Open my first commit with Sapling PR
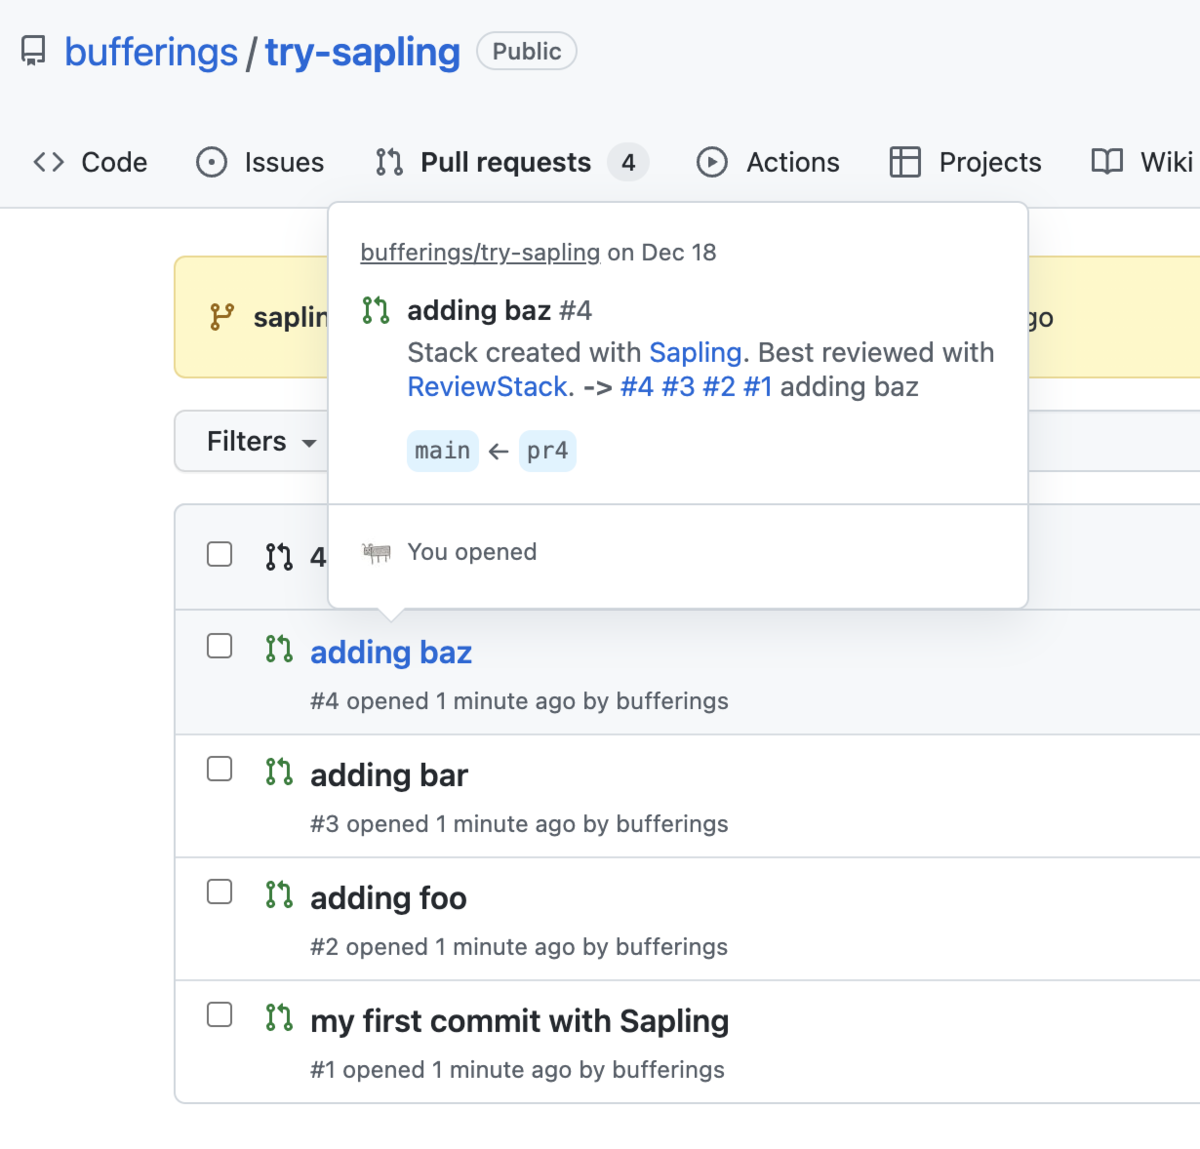The height and width of the screenshot is (1149, 1200). point(519,1022)
